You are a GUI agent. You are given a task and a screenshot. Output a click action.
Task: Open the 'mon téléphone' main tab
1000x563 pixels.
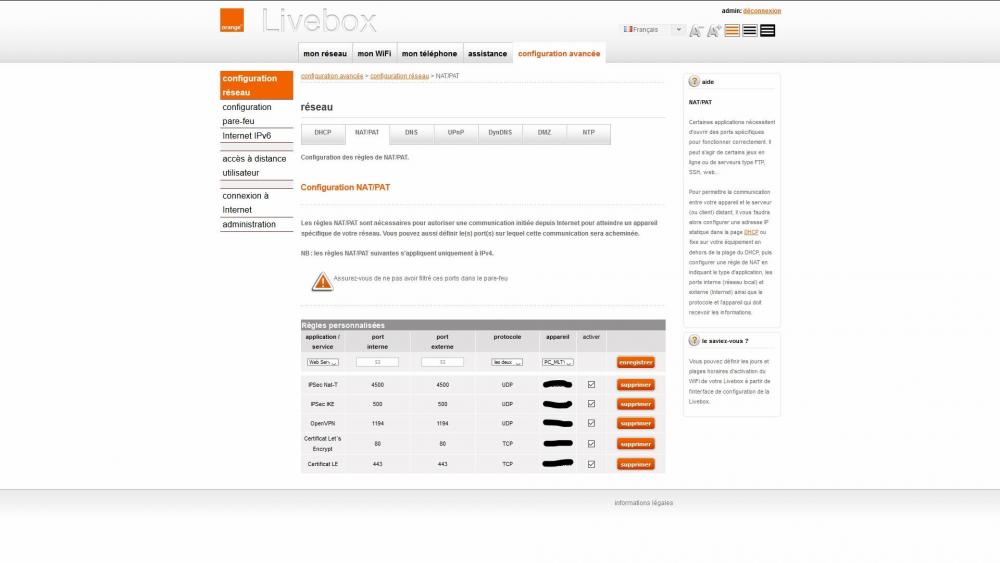429,54
